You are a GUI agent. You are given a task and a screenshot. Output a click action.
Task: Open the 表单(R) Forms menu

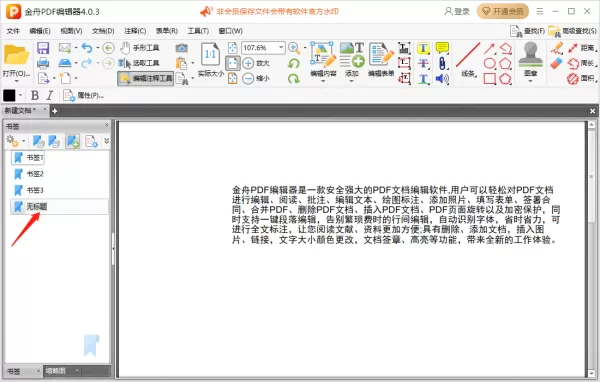coord(167,31)
